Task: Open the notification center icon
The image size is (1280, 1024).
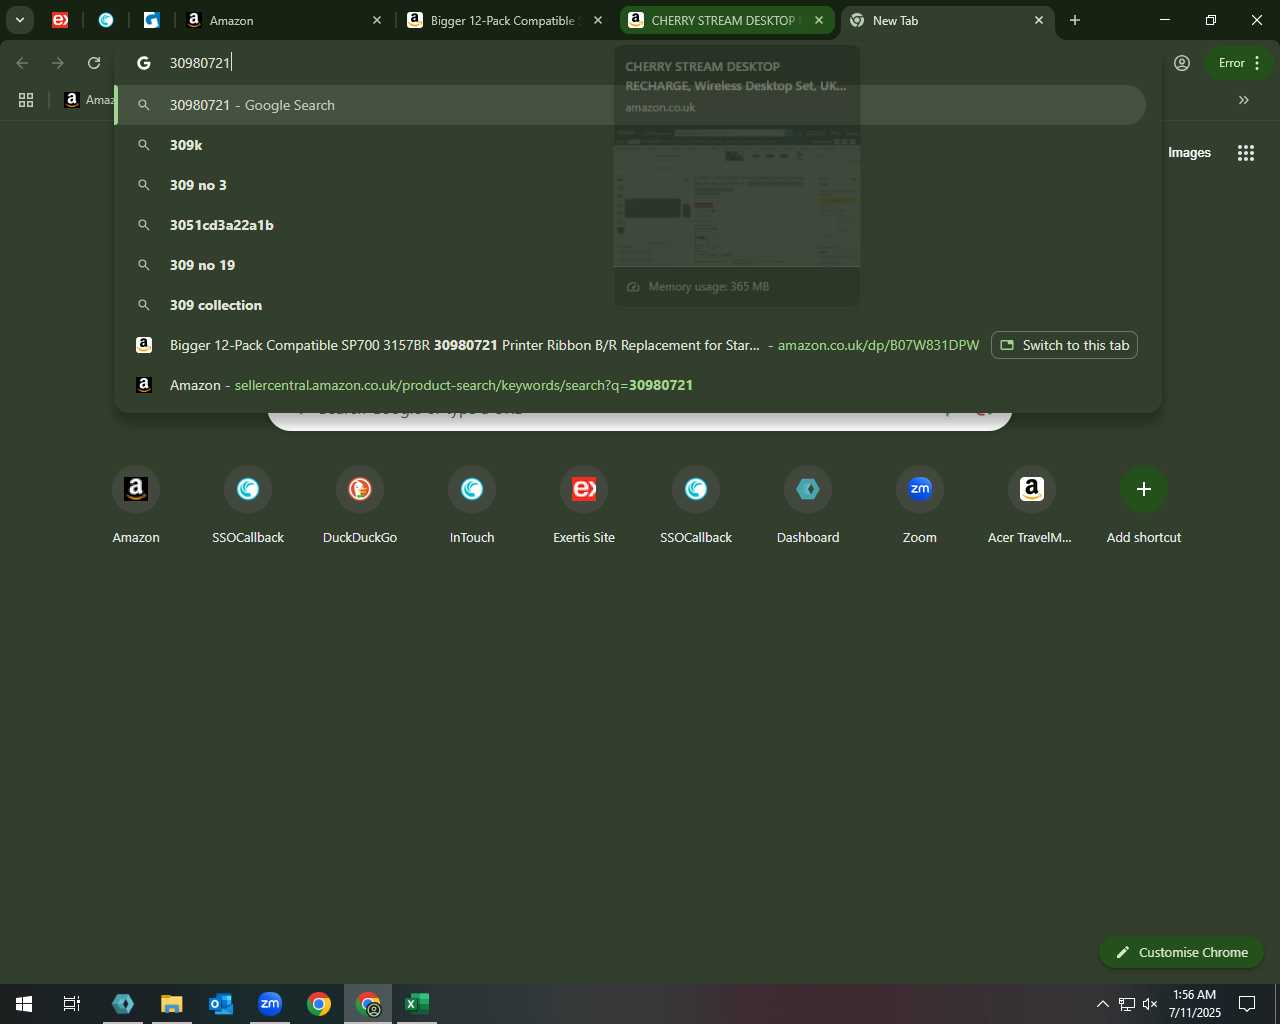Action: pos(1247,1004)
